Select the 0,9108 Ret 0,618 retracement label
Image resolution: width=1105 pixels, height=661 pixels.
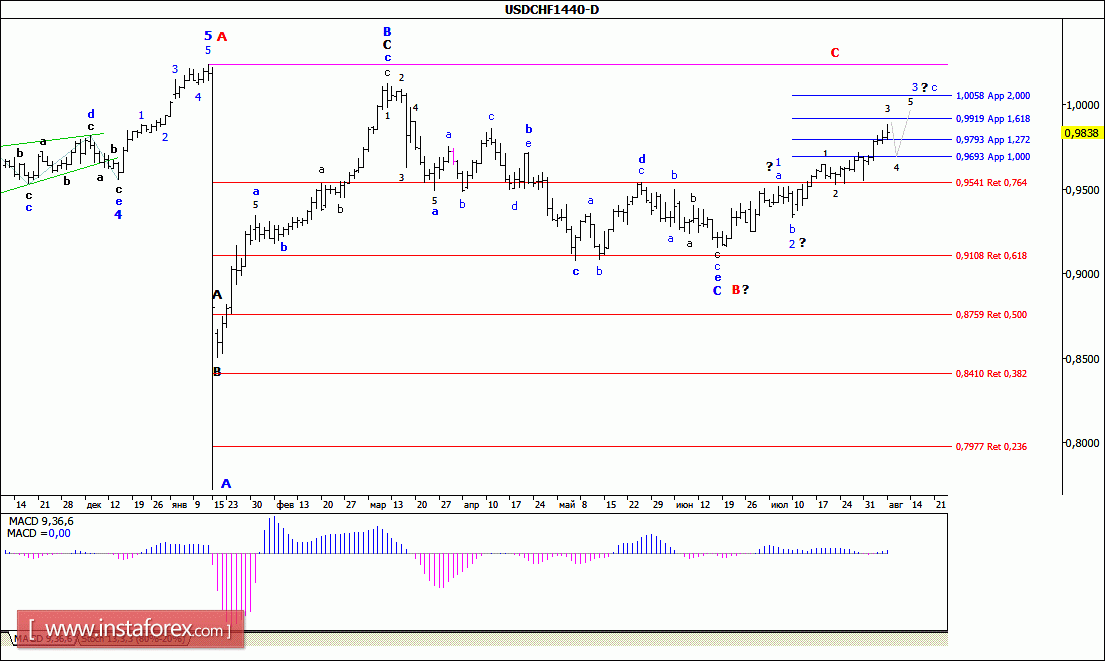[x=991, y=256]
